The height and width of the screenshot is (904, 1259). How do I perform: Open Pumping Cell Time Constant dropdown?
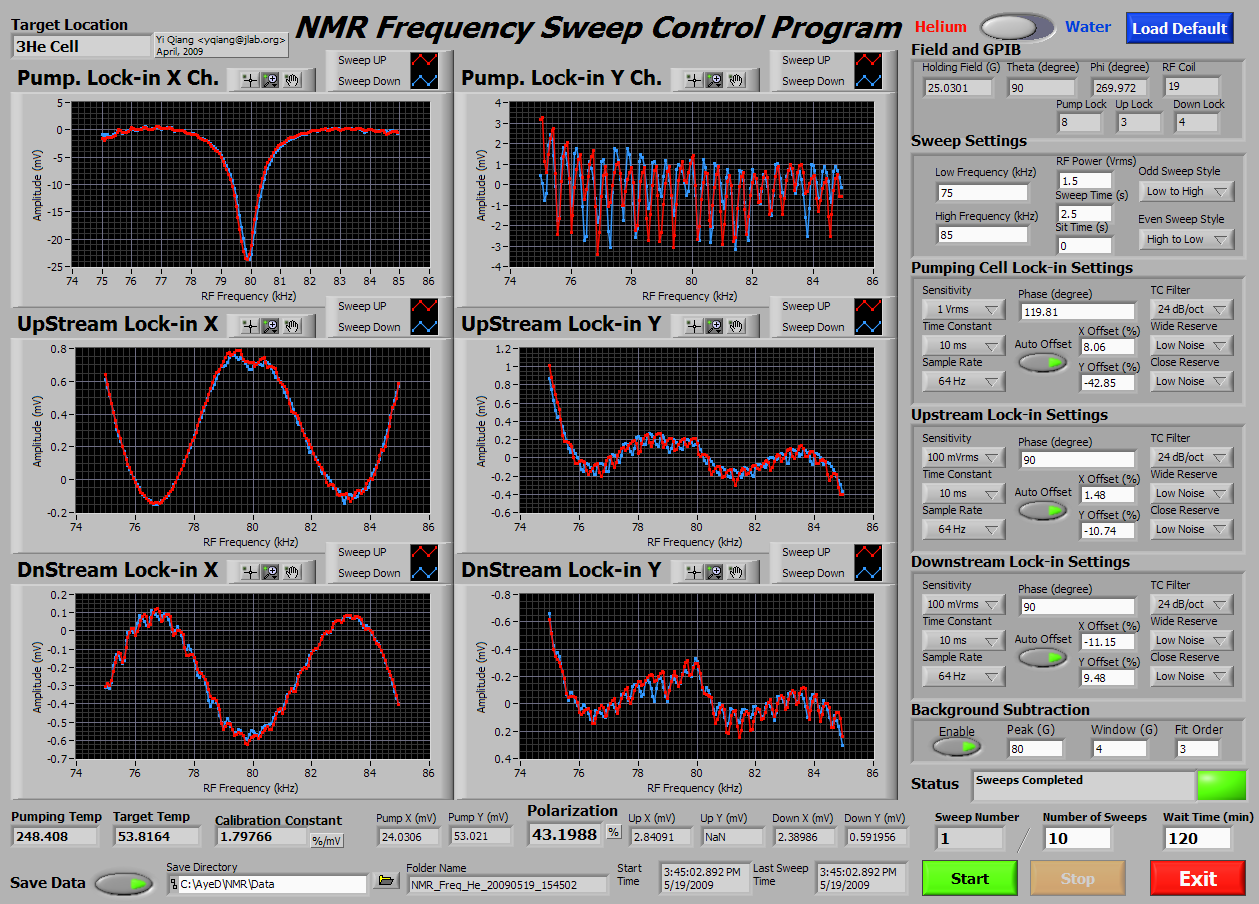(x=963, y=345)
